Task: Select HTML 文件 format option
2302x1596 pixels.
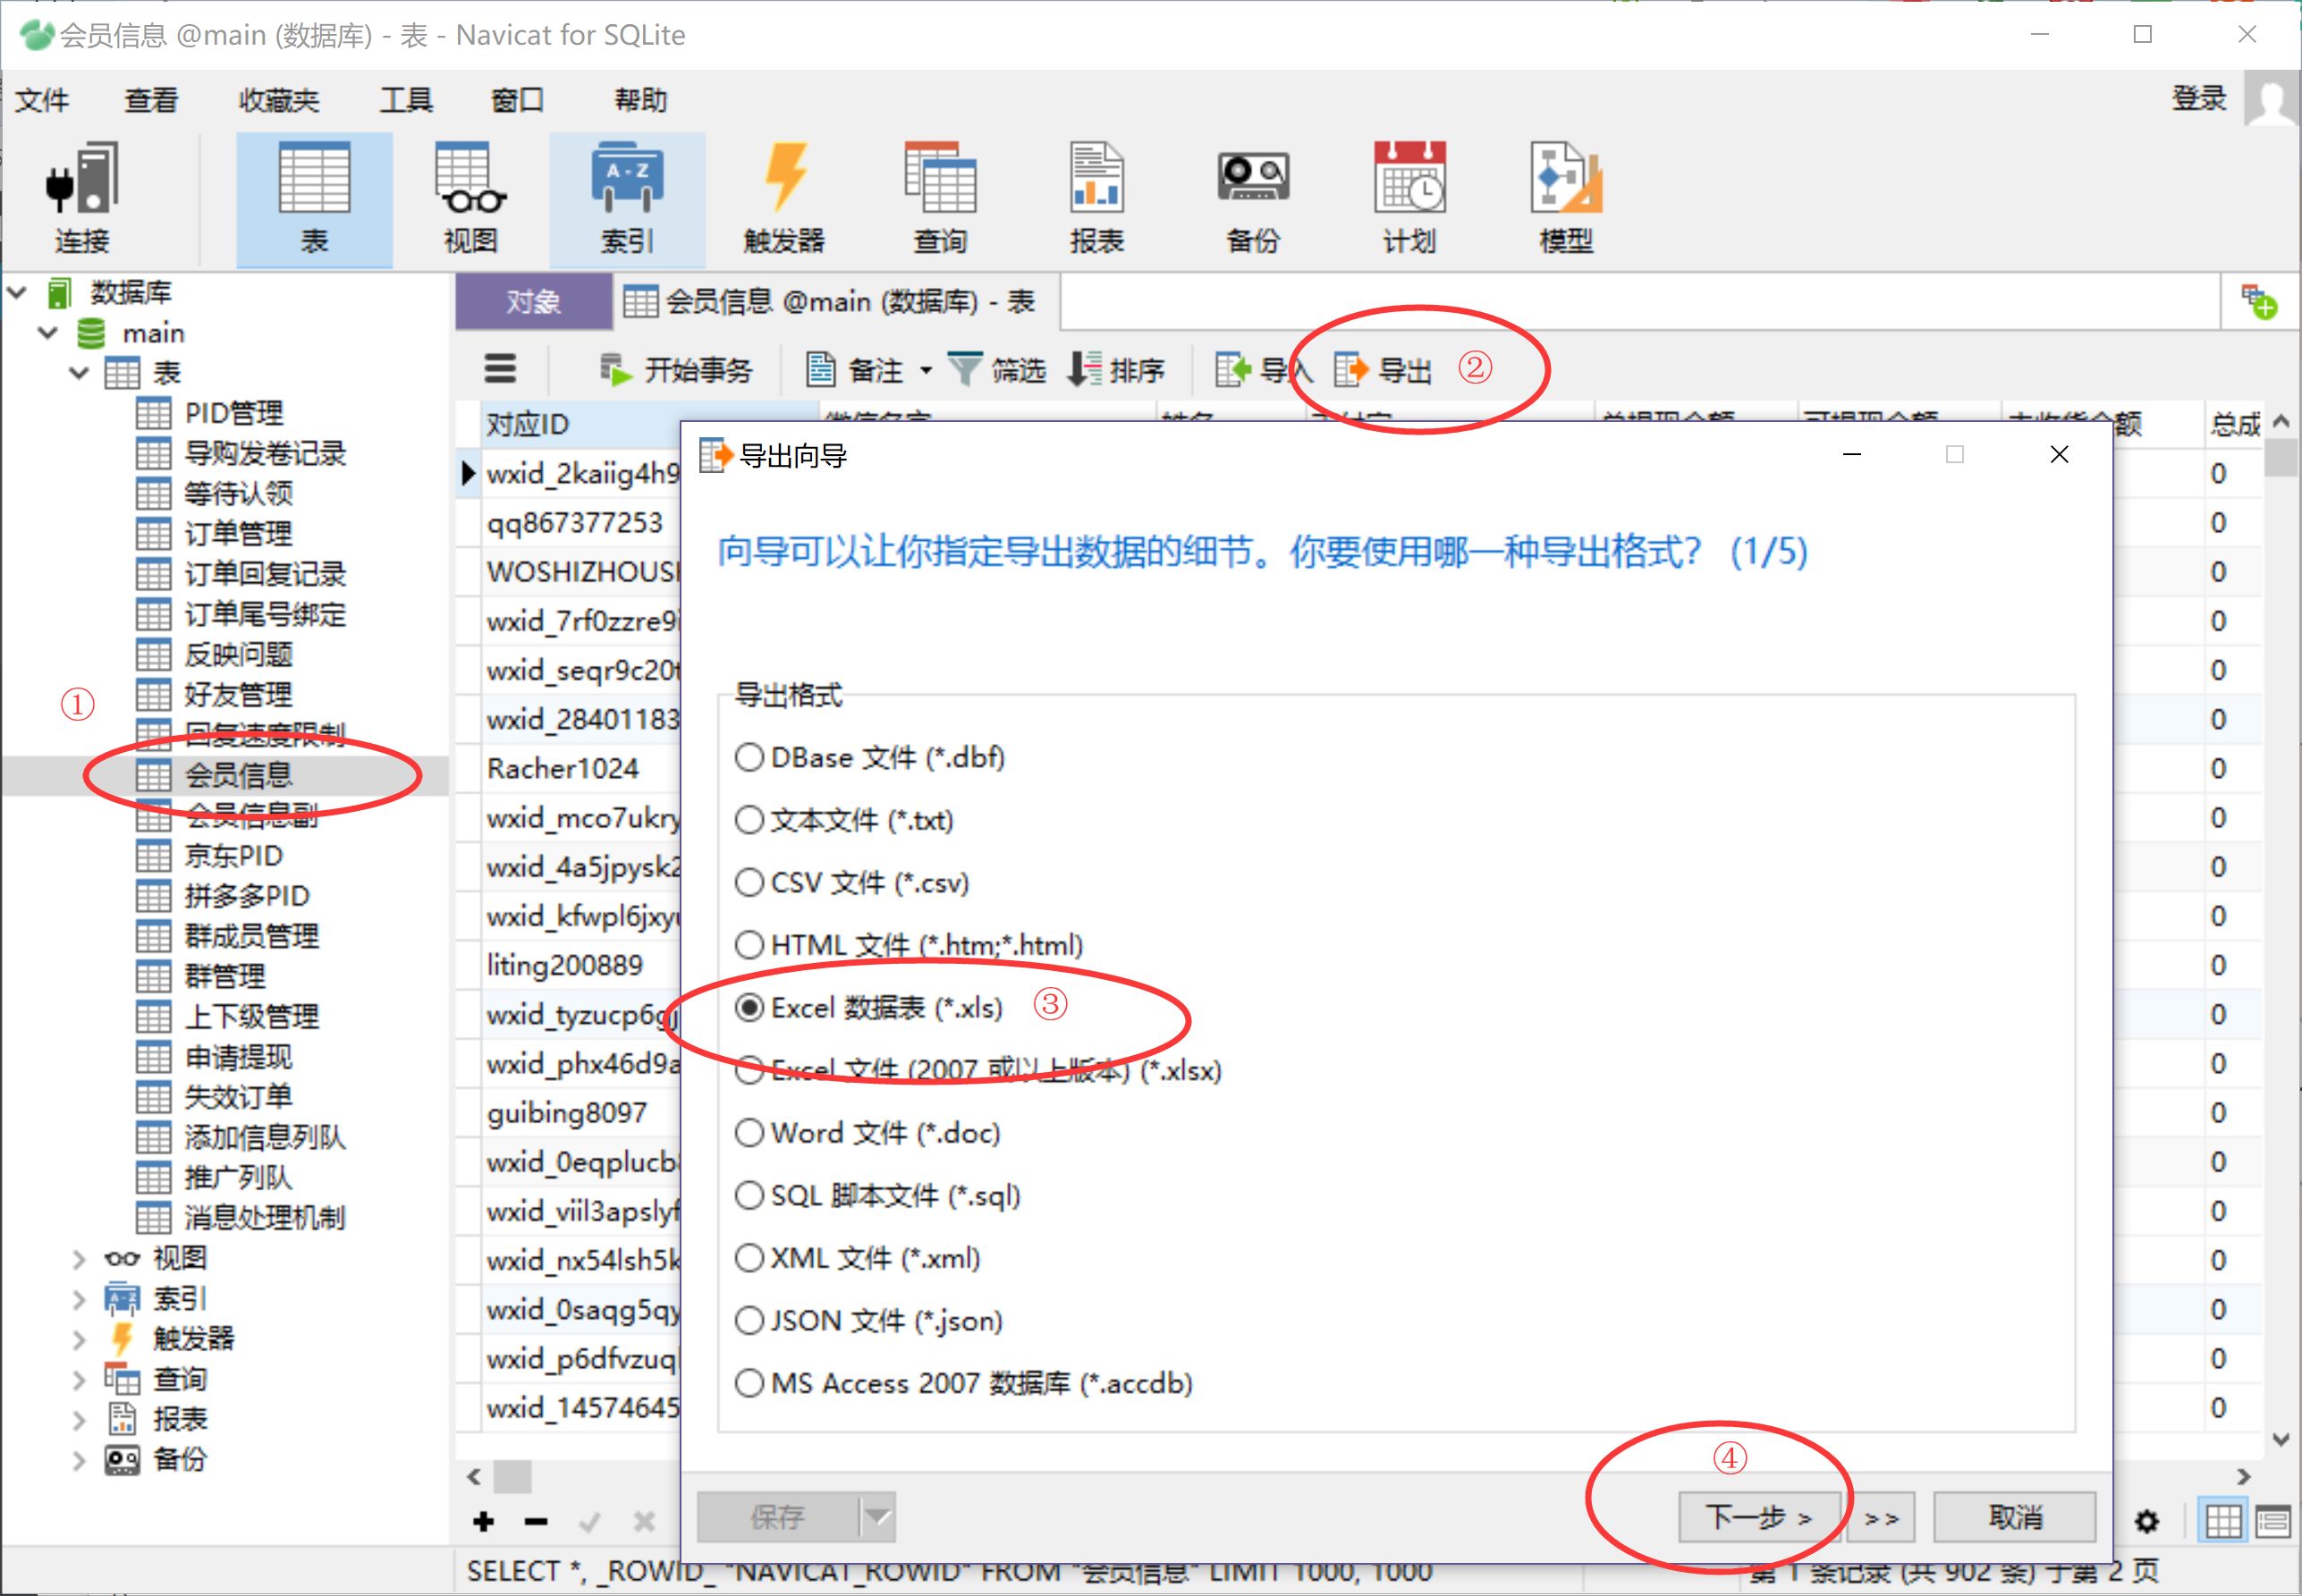Action: pos(909,945)
